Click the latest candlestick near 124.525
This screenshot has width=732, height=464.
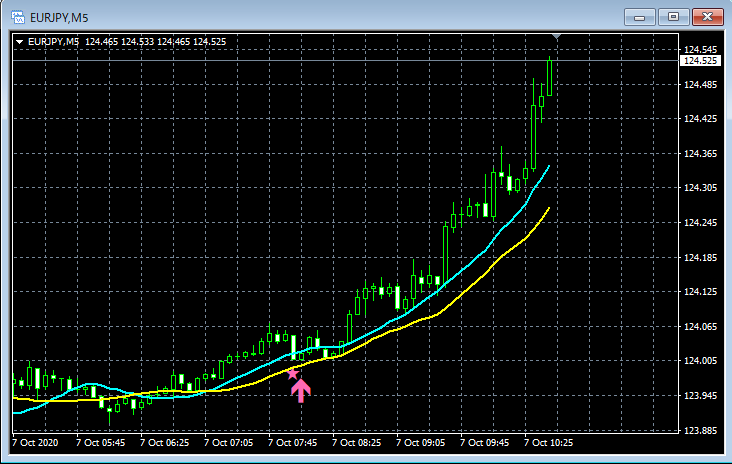pos(549,77)
